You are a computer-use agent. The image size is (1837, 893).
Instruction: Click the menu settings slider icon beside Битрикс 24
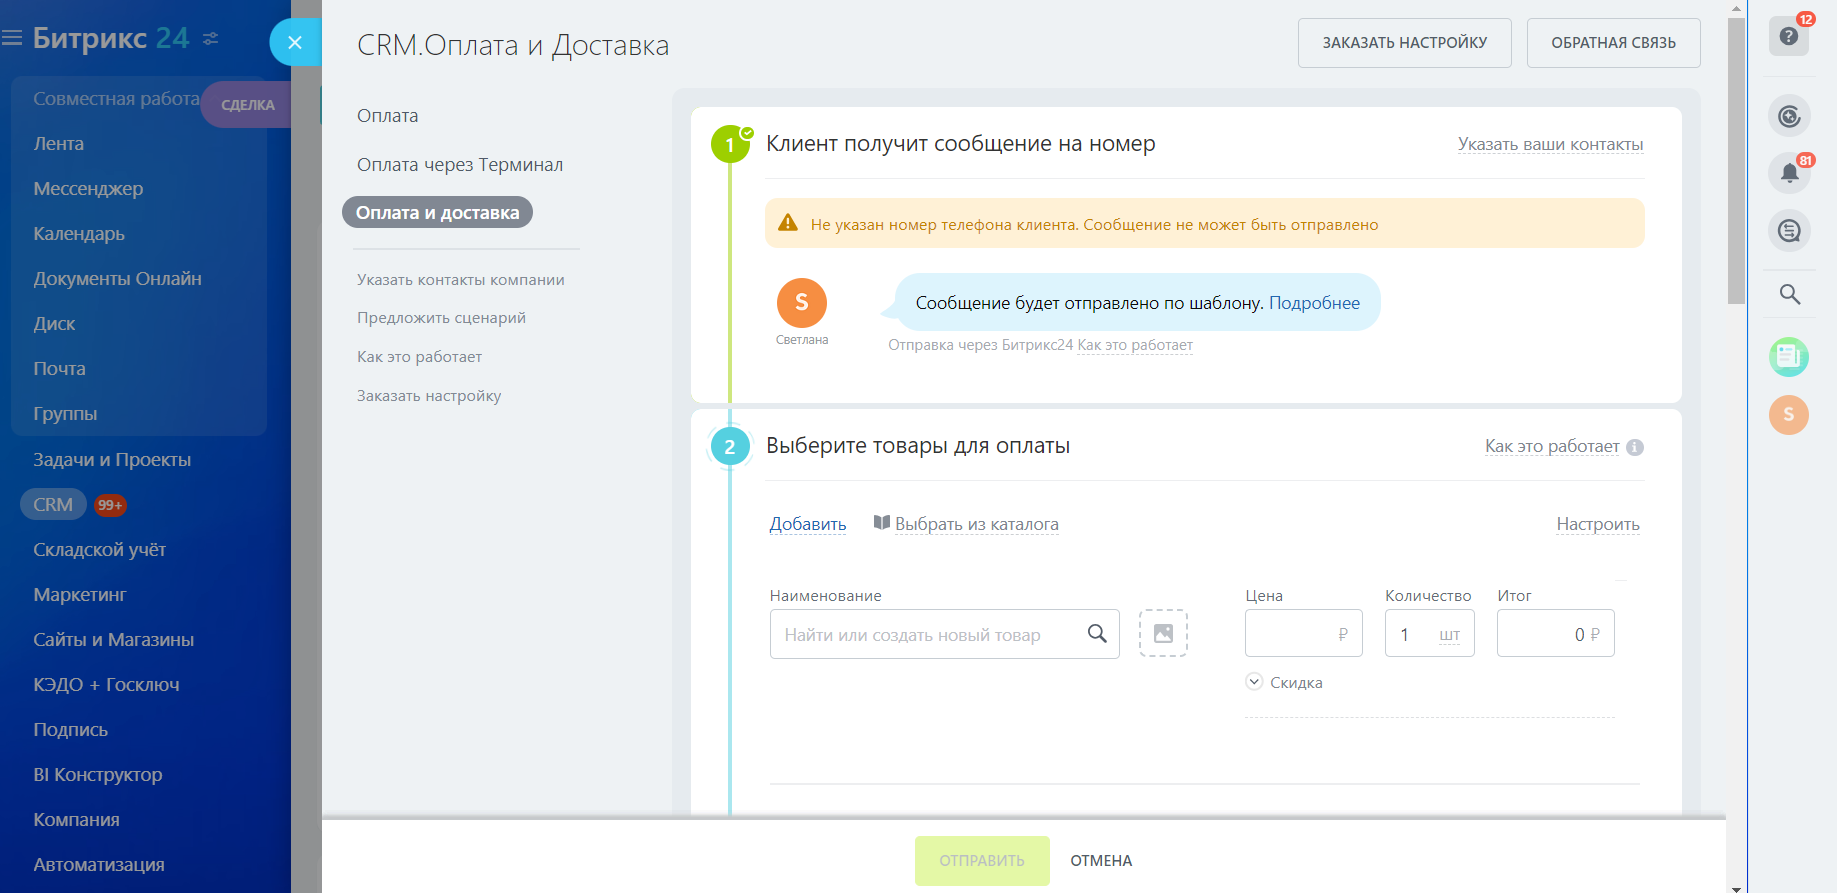click(210, 38)
